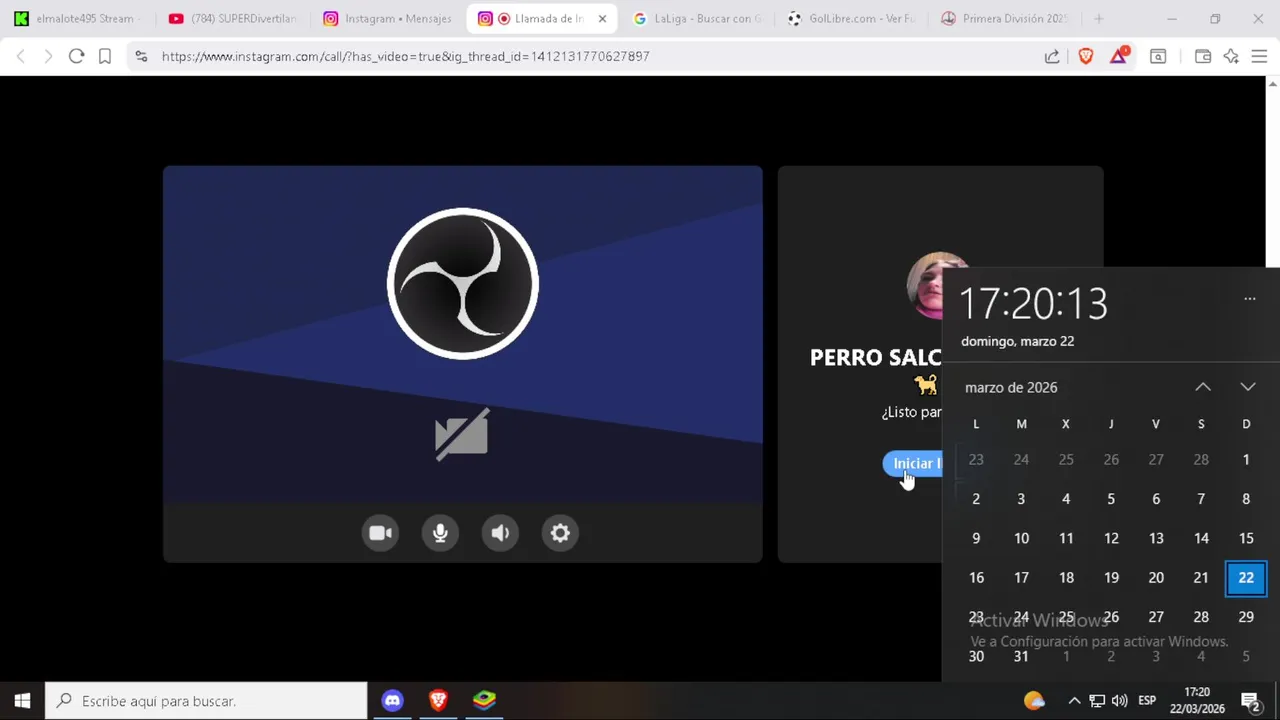Screen dimensions: 1280x720
Task: Click the Iniciar llamada button
Action: click(912, 464)
